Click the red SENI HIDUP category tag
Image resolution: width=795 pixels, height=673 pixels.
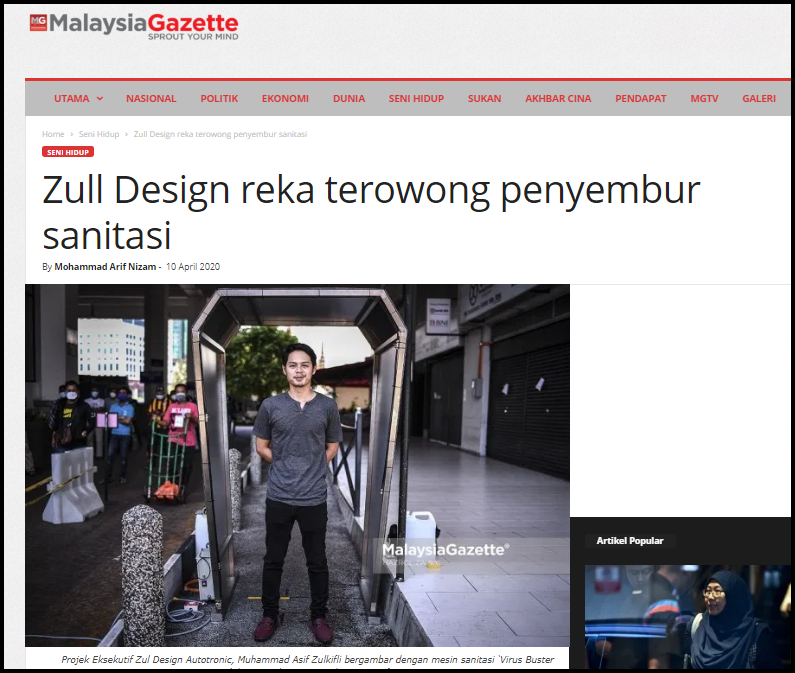pos(68,152)
